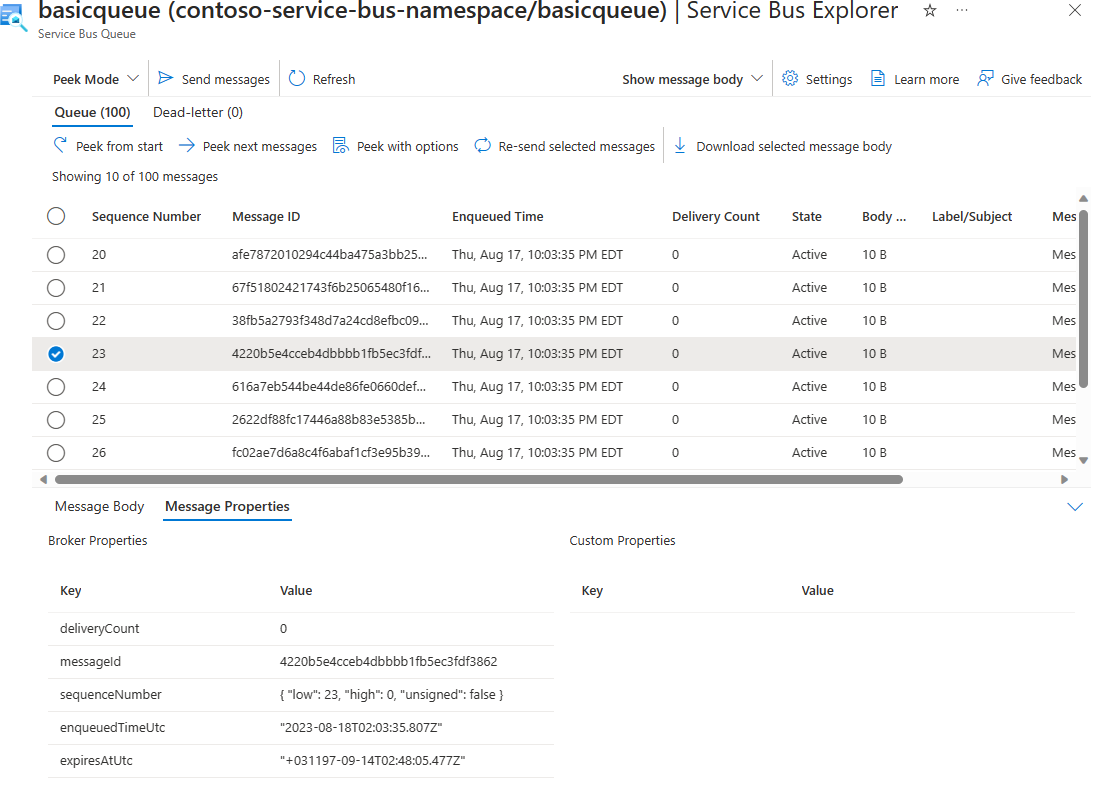Open the ellipsis more options menu
This screenshot has width=1109, height=794.
coord(962,10)
